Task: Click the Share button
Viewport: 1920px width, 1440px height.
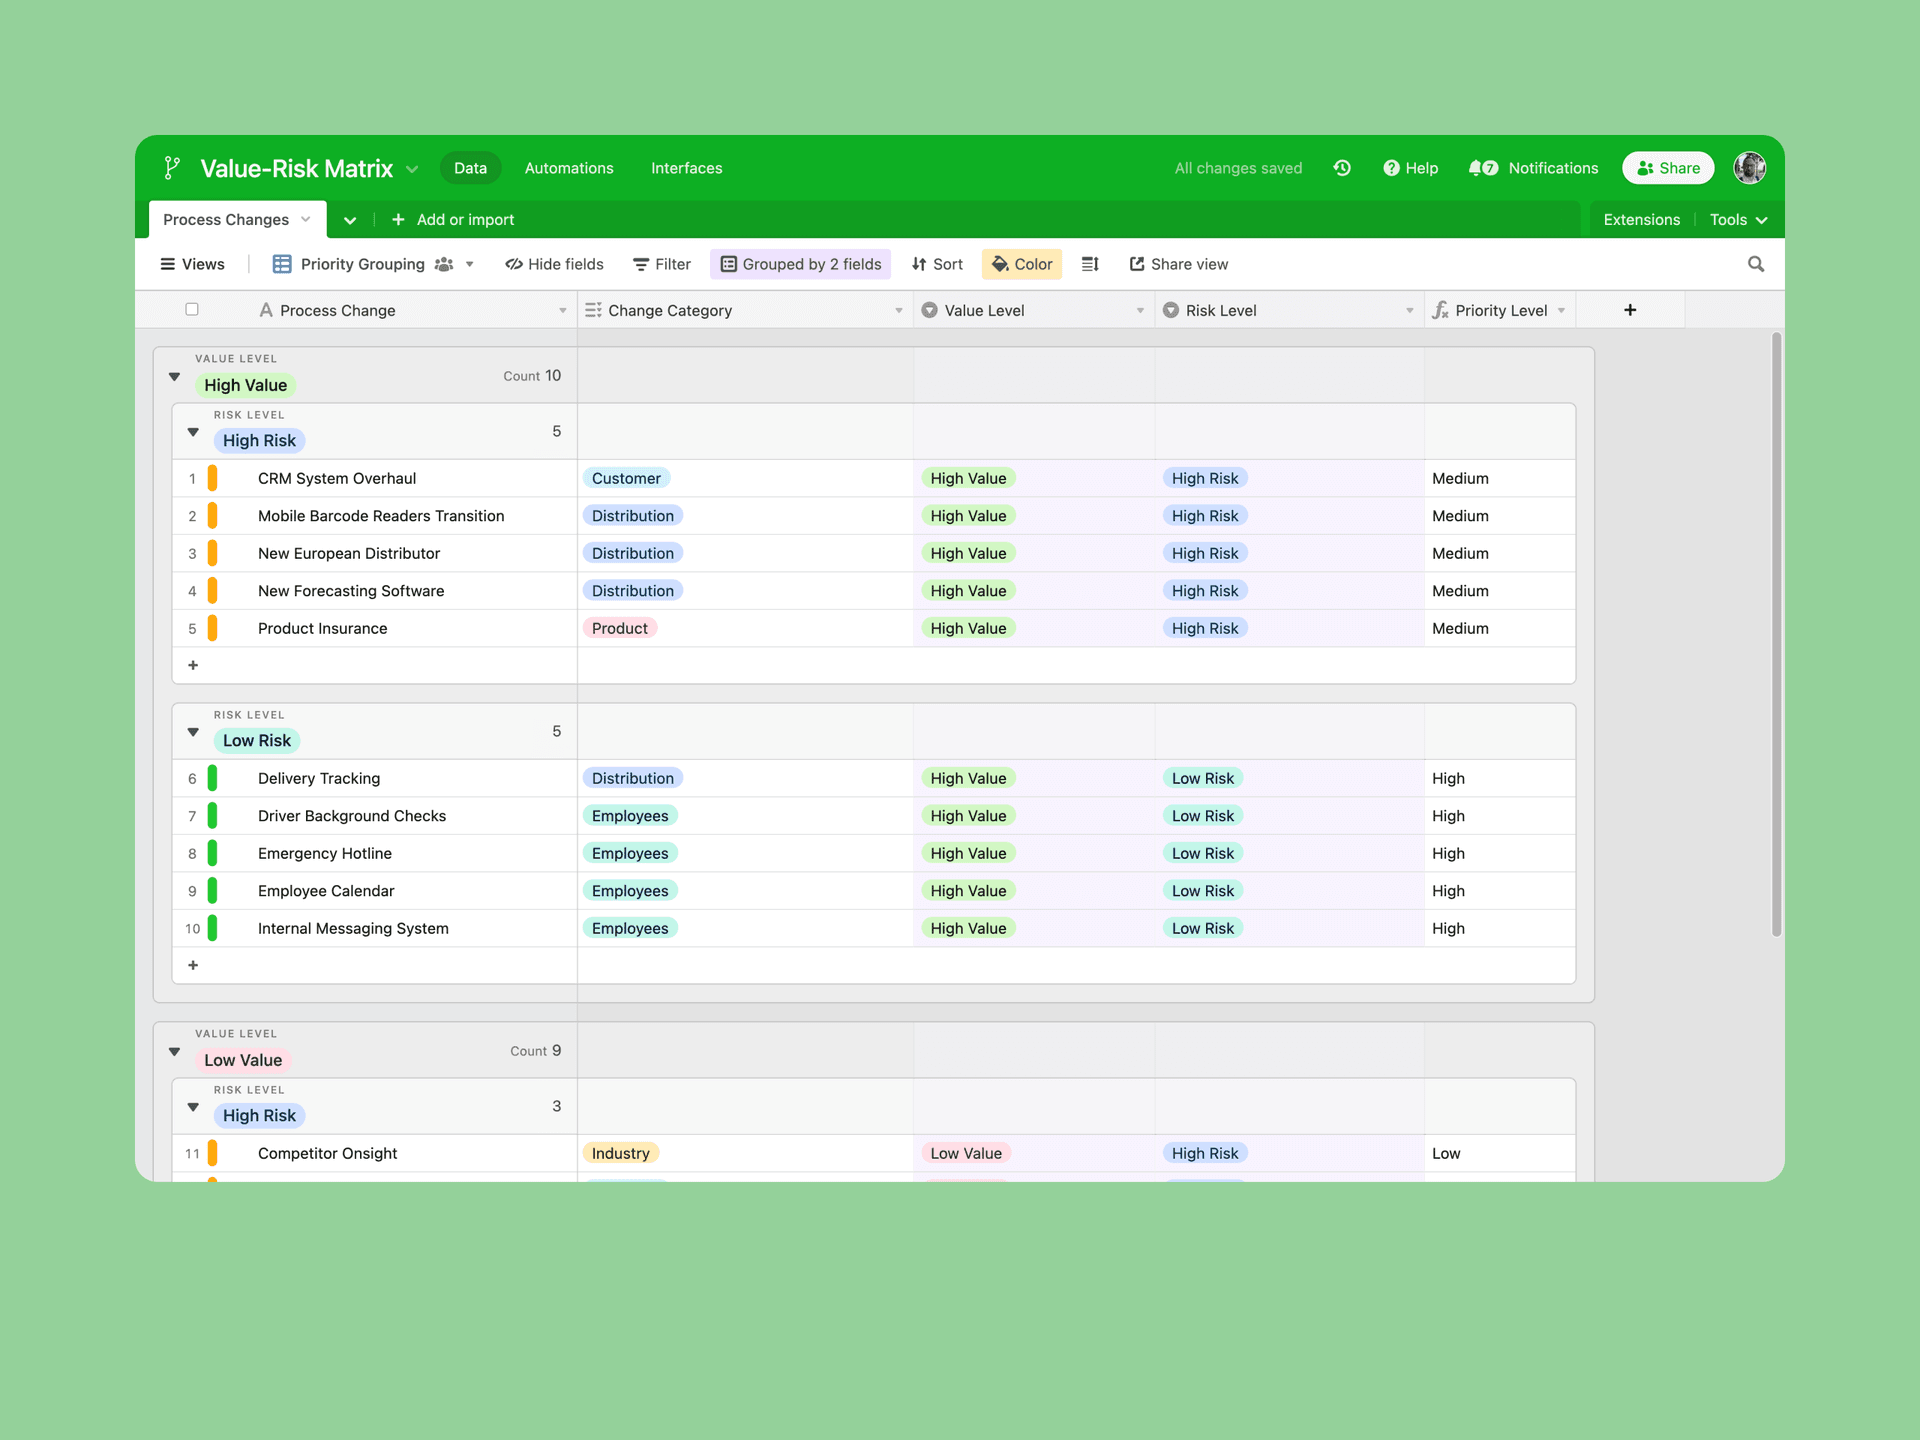Action: [x=1668, y=168]
